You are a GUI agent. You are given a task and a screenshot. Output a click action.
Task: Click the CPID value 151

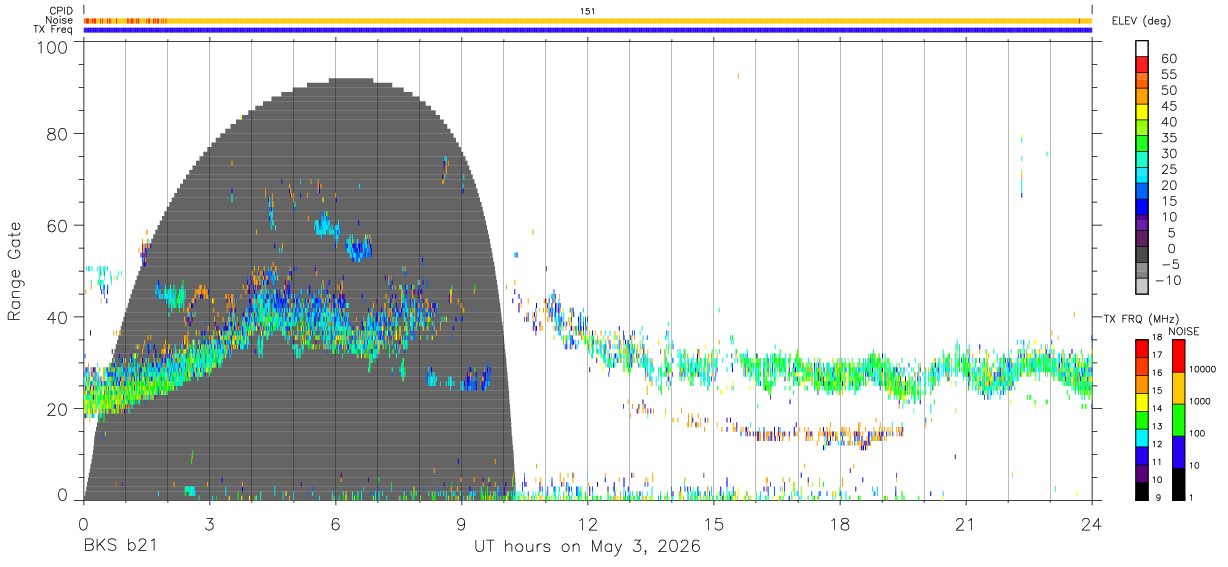588,10
